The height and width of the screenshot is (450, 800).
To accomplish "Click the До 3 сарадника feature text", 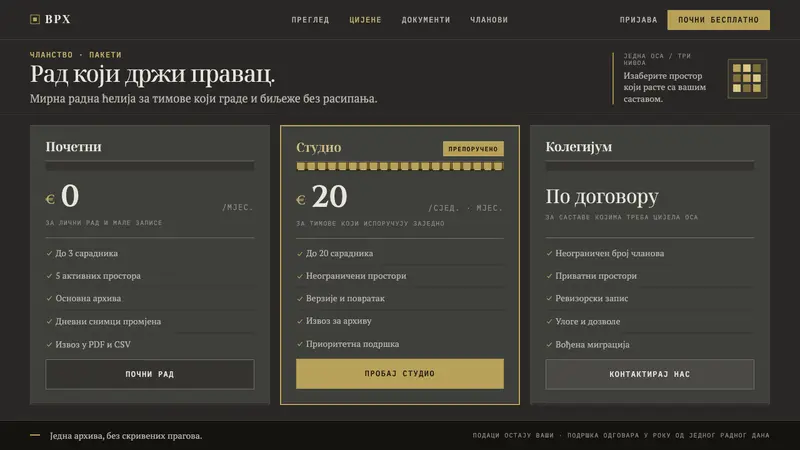I will [87, 253].
